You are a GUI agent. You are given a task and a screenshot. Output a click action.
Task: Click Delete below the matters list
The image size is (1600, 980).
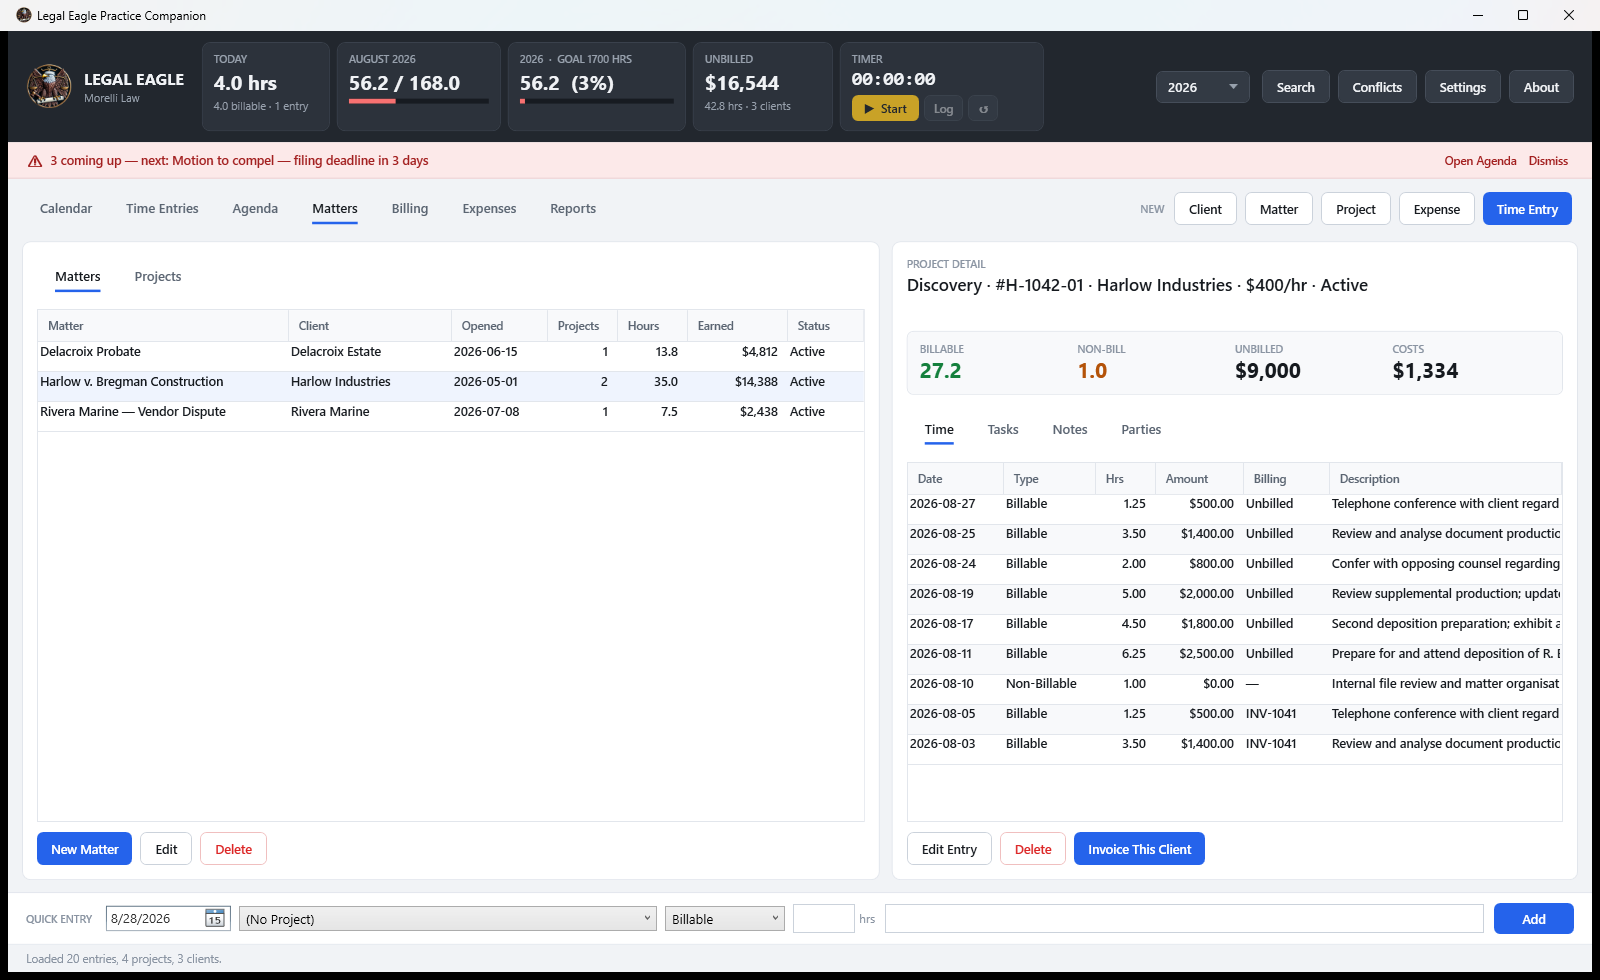click(233, 849)
